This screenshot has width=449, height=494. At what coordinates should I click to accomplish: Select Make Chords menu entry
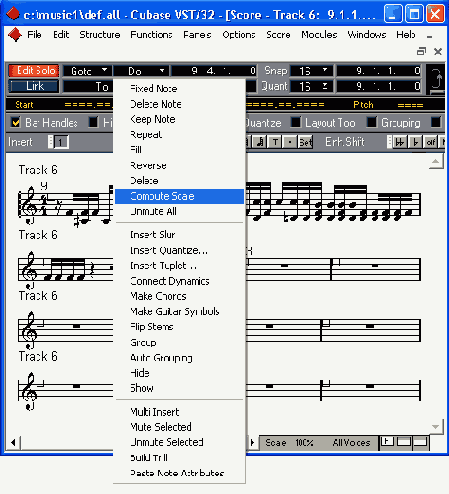(x=179, y=296)
